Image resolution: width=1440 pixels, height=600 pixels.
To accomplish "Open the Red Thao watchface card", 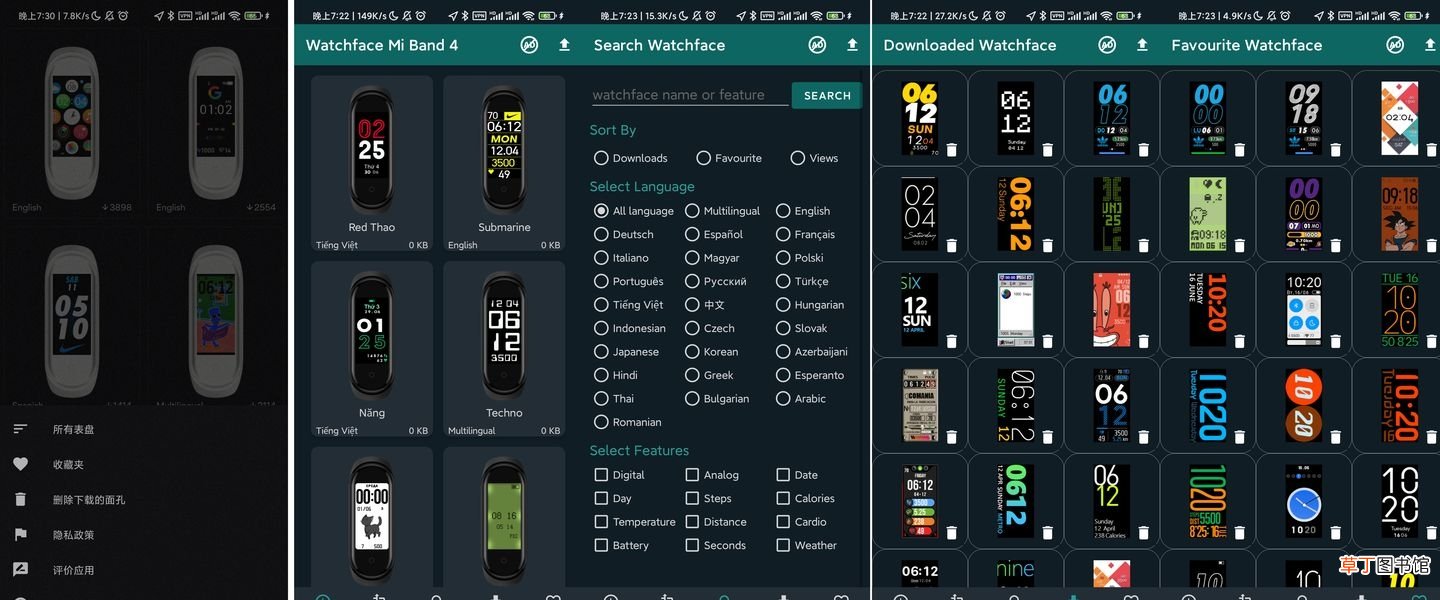I will [372, 164].
